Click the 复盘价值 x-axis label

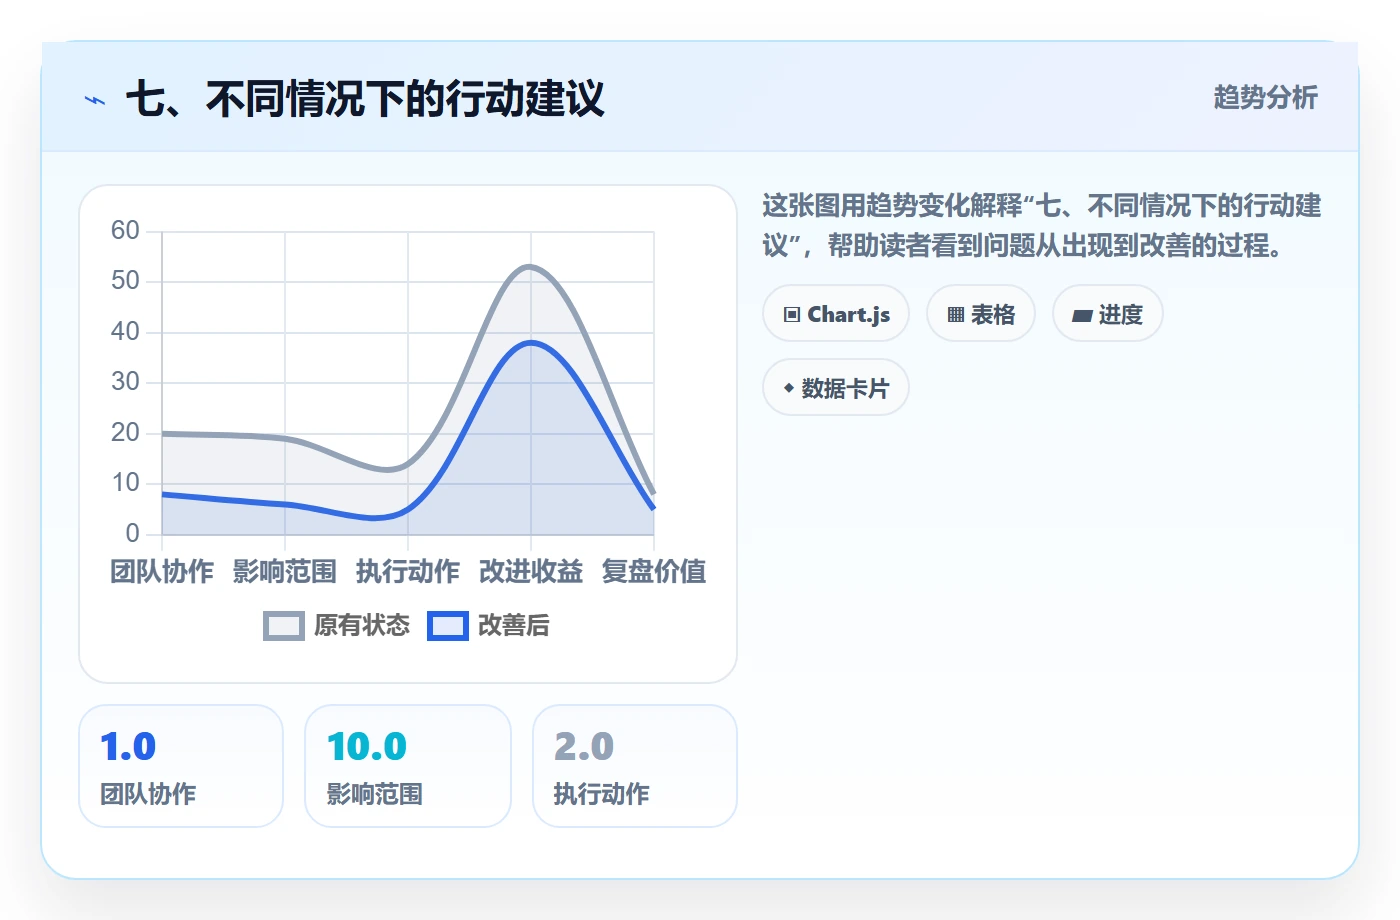654,572
